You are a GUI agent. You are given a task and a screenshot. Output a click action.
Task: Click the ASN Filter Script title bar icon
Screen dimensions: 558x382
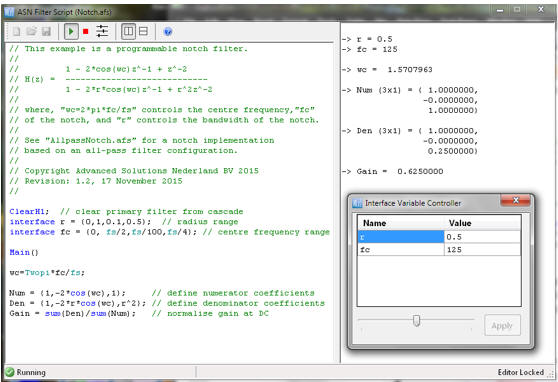[x=9, y=12]
